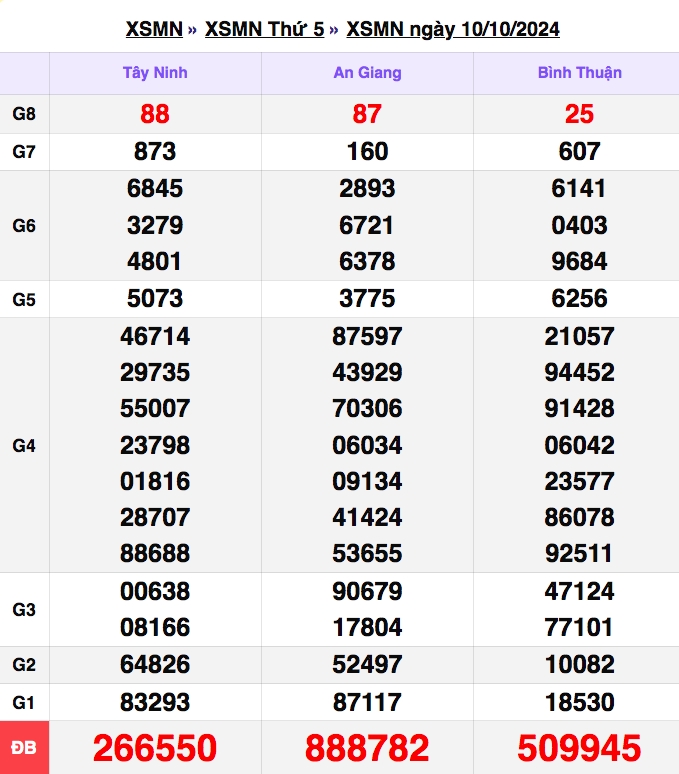Click G4 number 53655

tap(367, 553)
